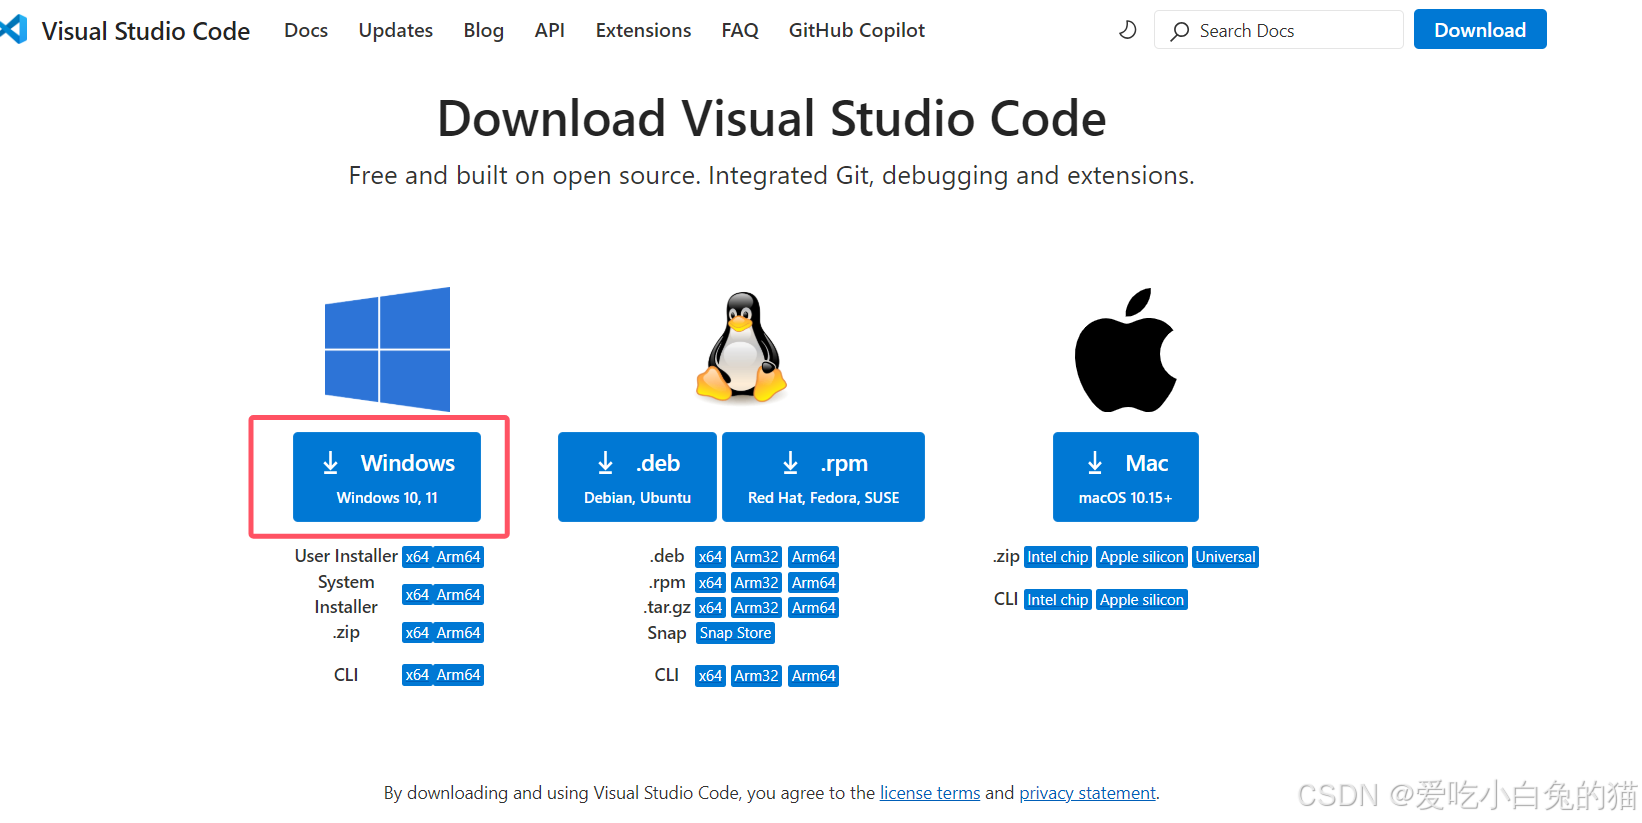Click the blue Download button in header
The height and width of the screenshot is (823, 1642).
(x=1480, y=29)
